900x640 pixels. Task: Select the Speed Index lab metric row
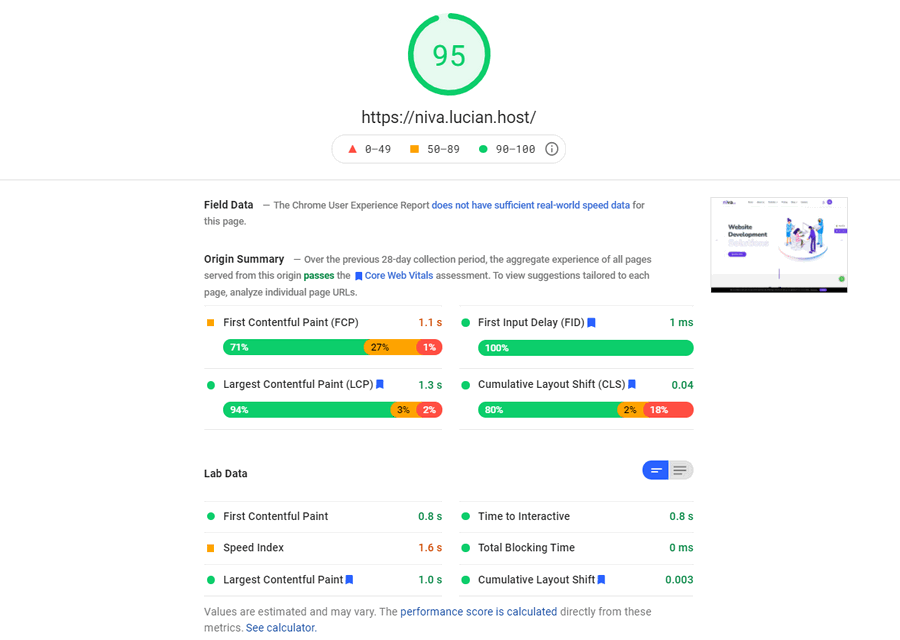click(x=323, y=548)
